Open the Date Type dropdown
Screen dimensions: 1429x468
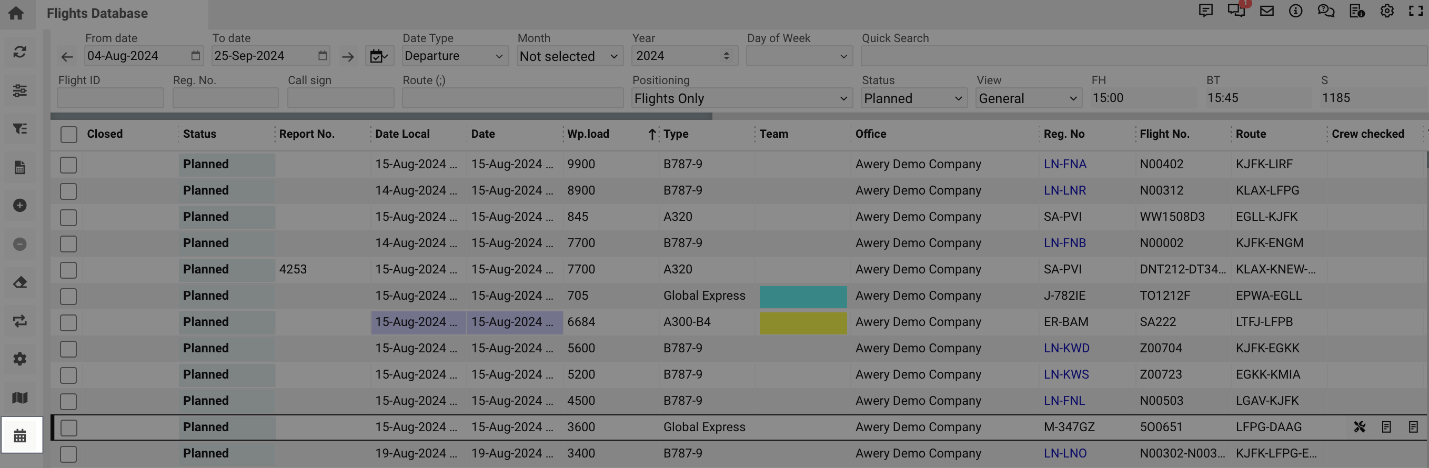point(455,57)
